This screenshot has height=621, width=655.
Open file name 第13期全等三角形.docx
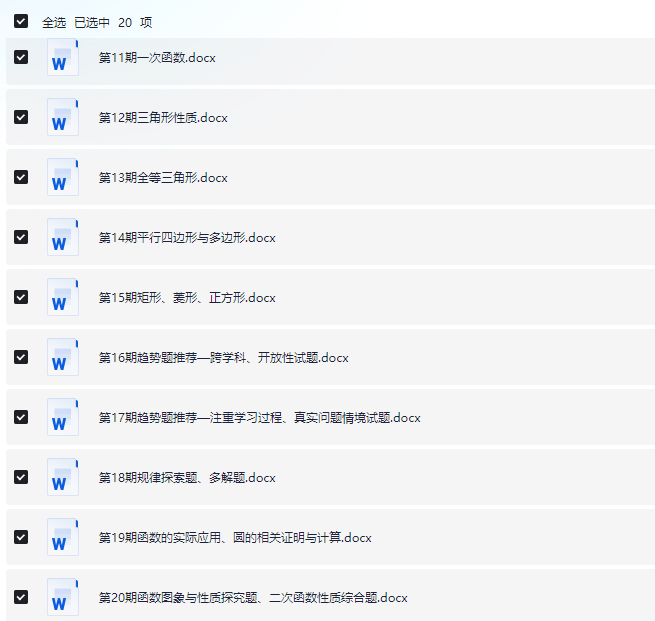click(163, 178)
